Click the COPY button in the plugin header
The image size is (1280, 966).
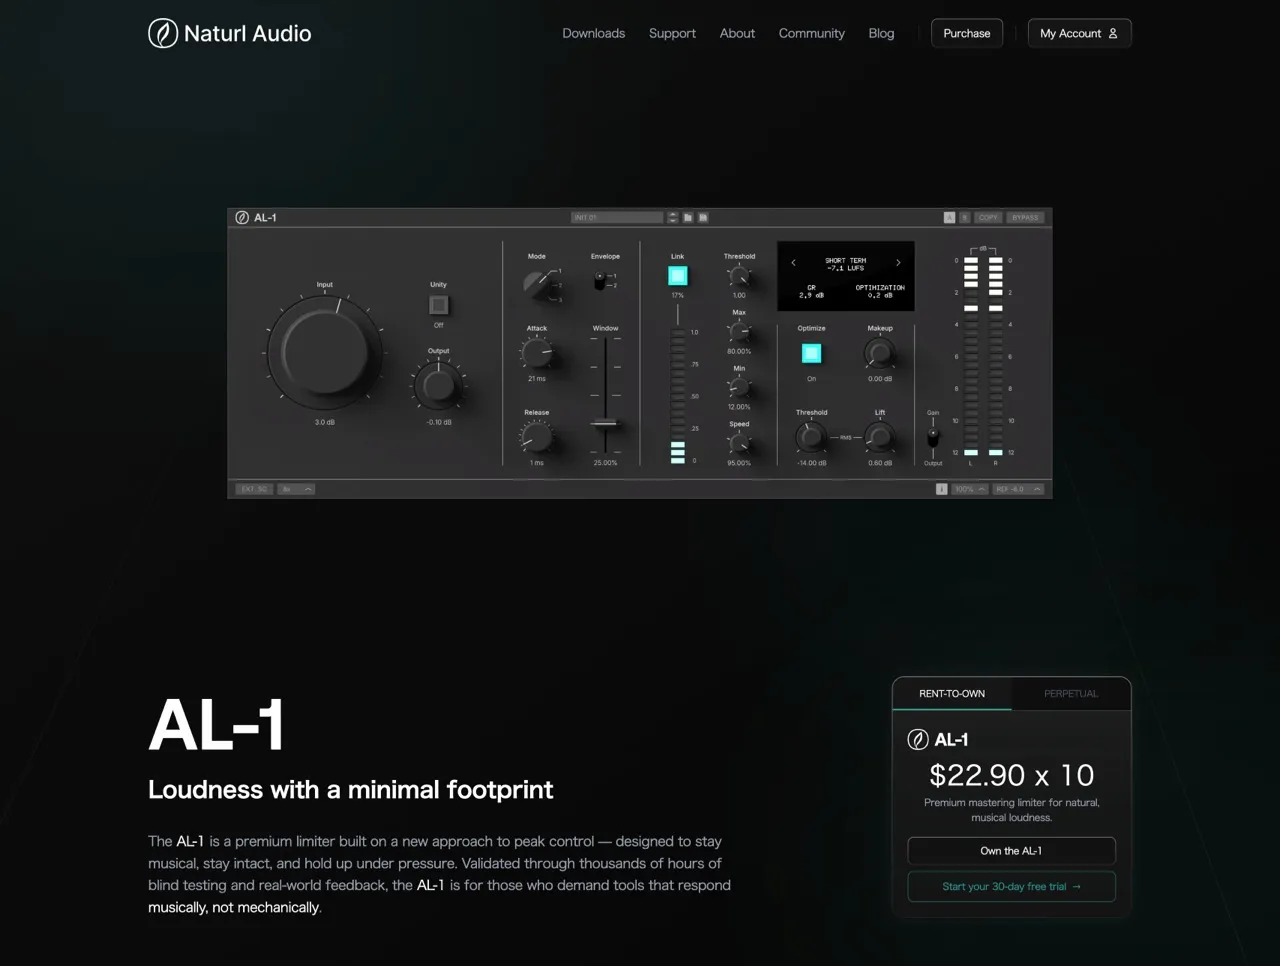pyautogui.click(x=988, y=217)
